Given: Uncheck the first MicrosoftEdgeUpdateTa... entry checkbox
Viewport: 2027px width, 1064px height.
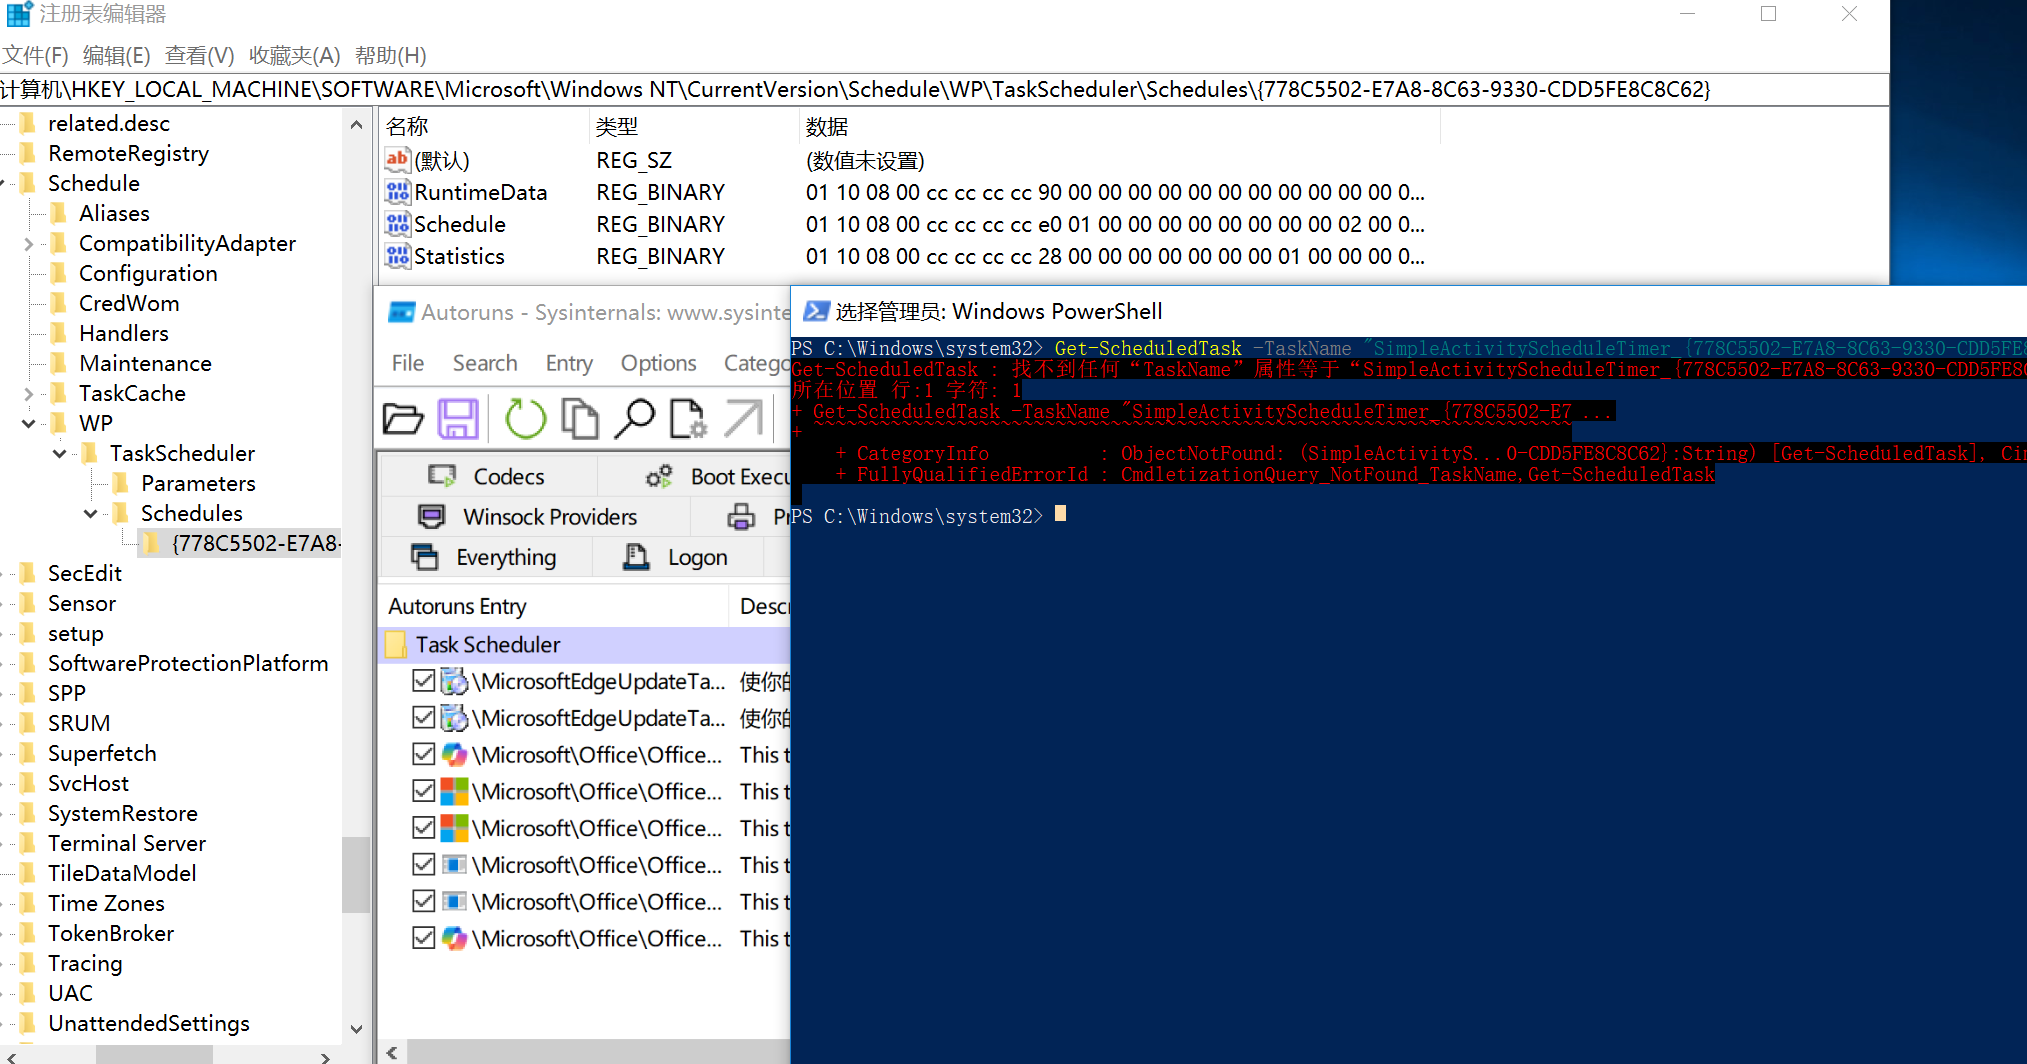Looking at the screenshot, I should (x=424, y=681).
